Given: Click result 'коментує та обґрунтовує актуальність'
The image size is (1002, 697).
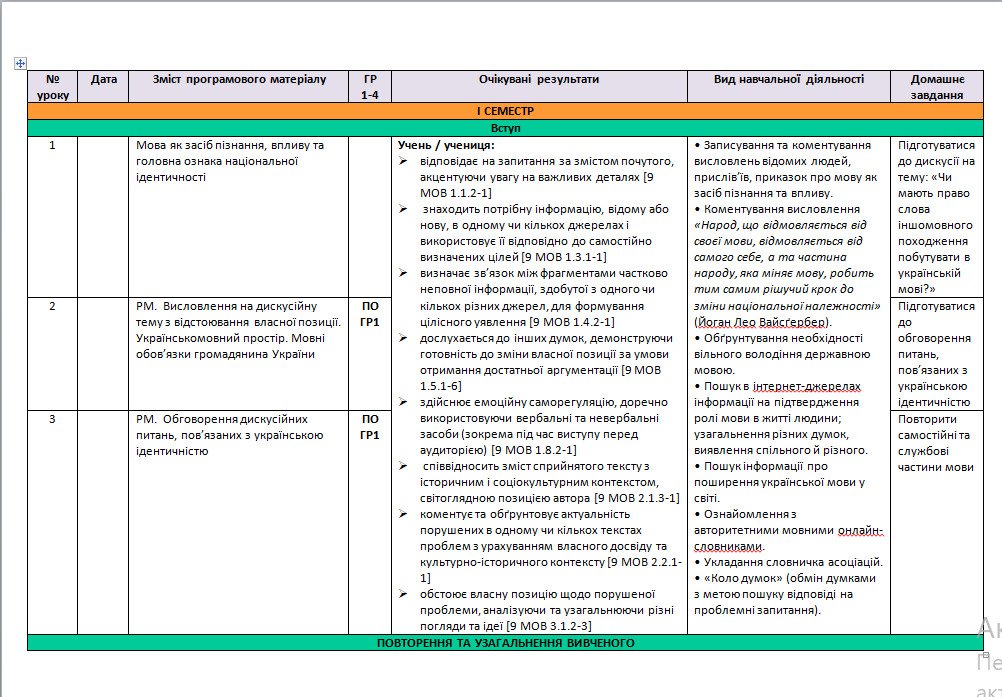Looking at the screenshot, I should [x=551, y=546].
